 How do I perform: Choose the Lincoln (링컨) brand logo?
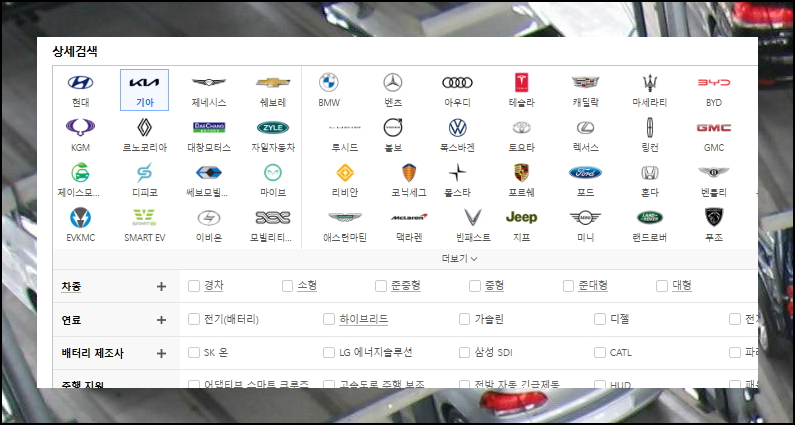coord(649,127)
